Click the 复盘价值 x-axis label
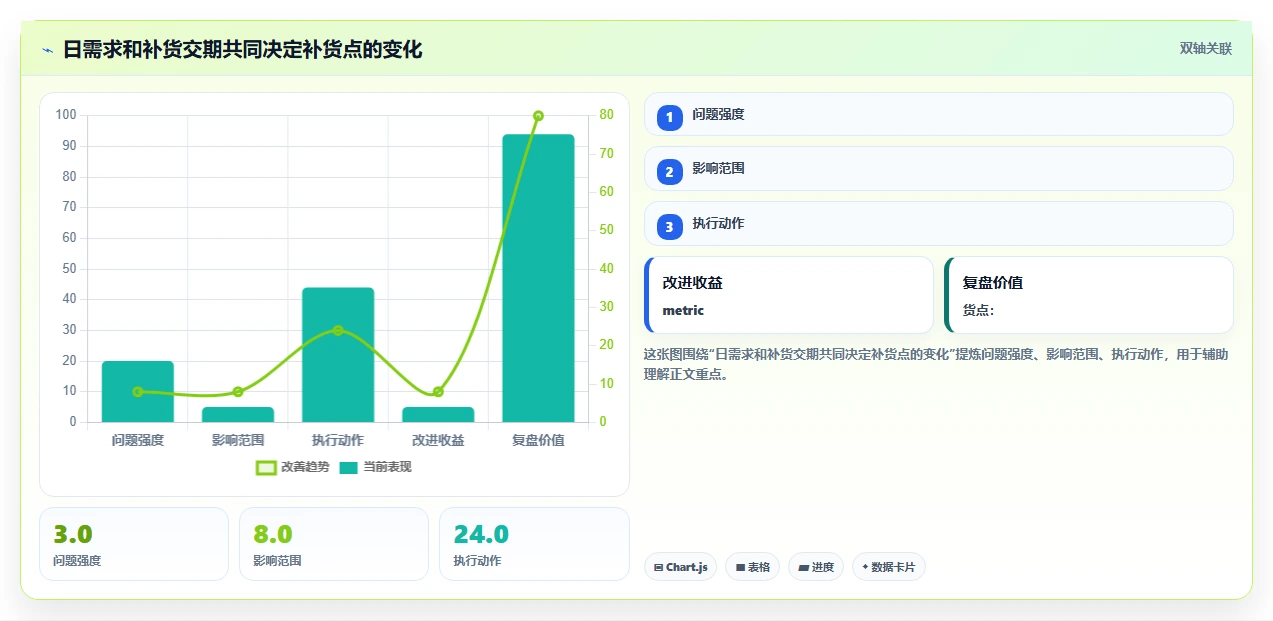Screen dimensions: 1273x621 point(538,440)
